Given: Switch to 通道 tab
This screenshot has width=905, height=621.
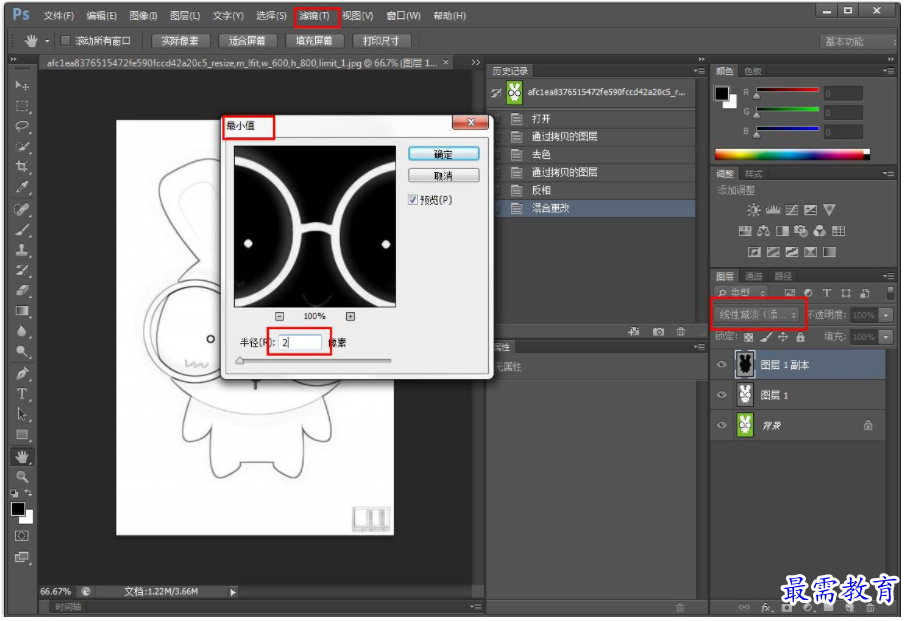Looking at the screenshot, I should click(753, 276).
